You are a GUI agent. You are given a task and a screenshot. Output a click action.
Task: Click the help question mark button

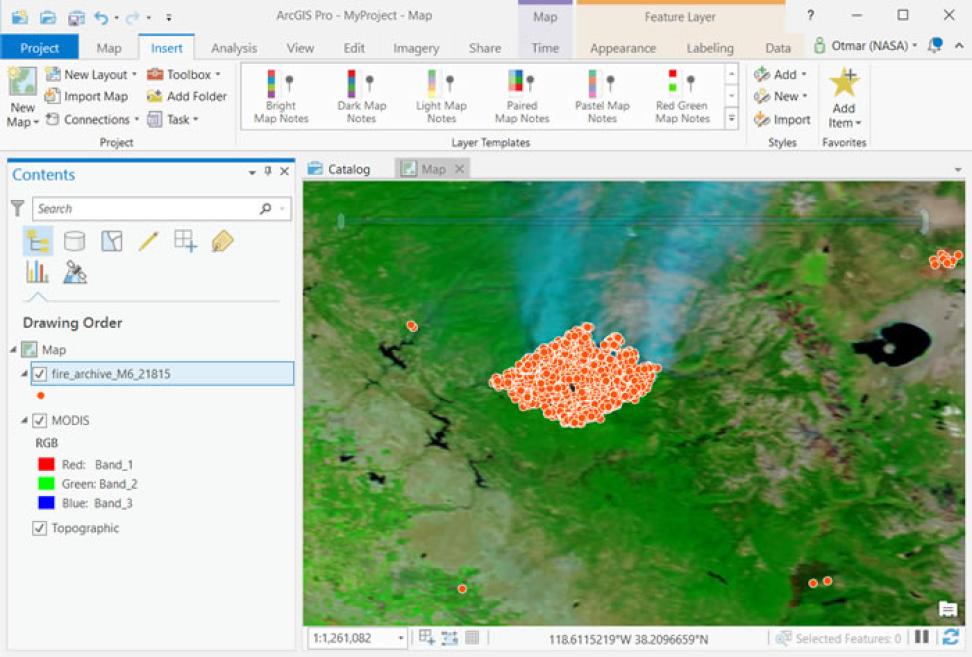coord(810,15)
